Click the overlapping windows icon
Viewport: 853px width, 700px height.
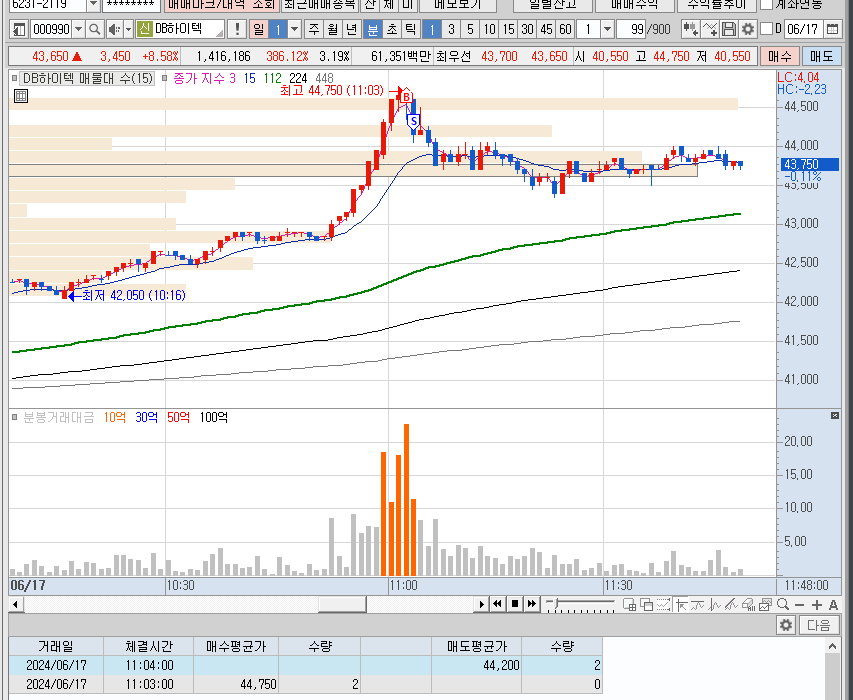[647, 604]
